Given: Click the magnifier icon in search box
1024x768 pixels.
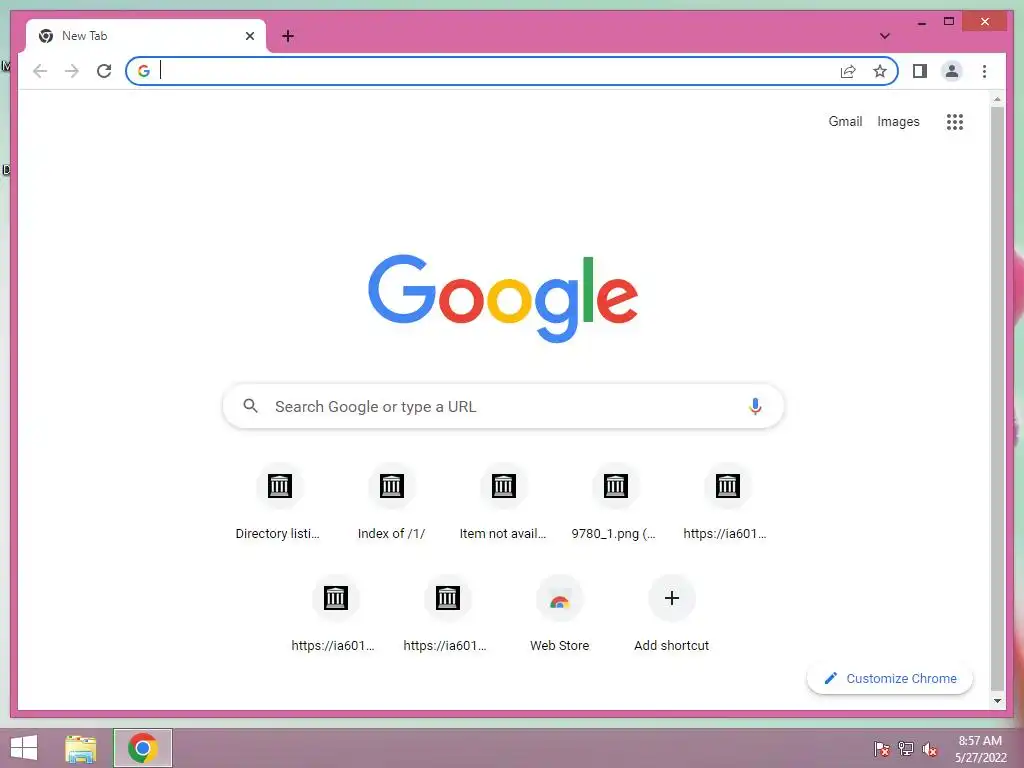Looking at the screenshot, I should [x=250, y=406].
